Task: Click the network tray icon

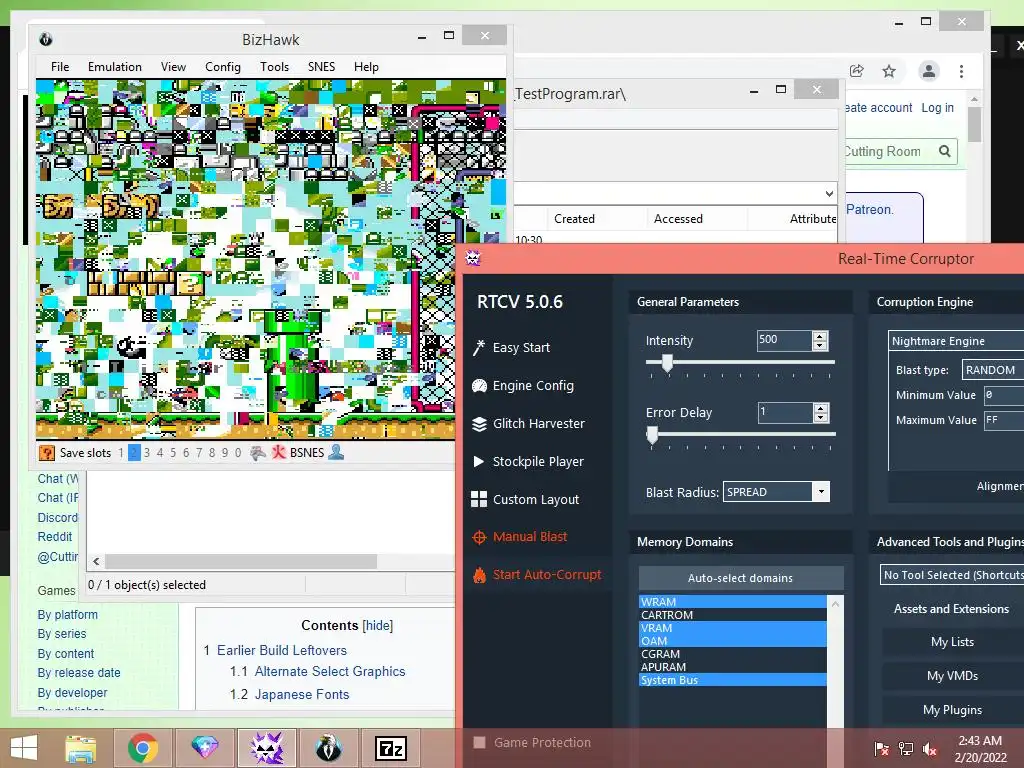Action: click(x=906, y=748)
